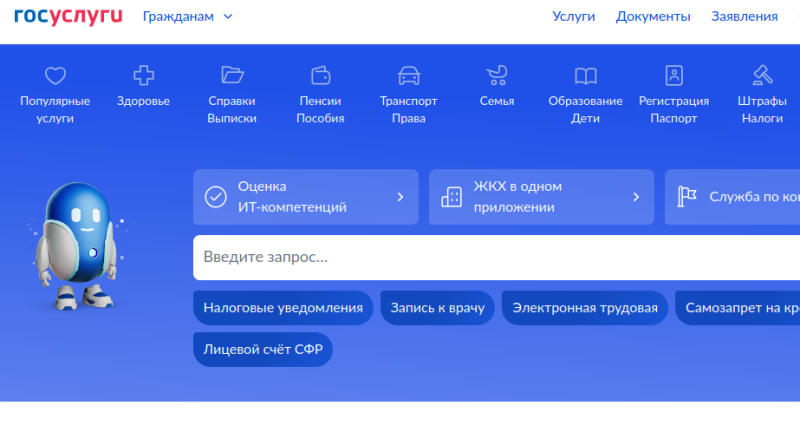Click the Штрафы Налоги gavel icon
Image resolution: width=800 pixels, height=445 pixels.
[763, 76]
